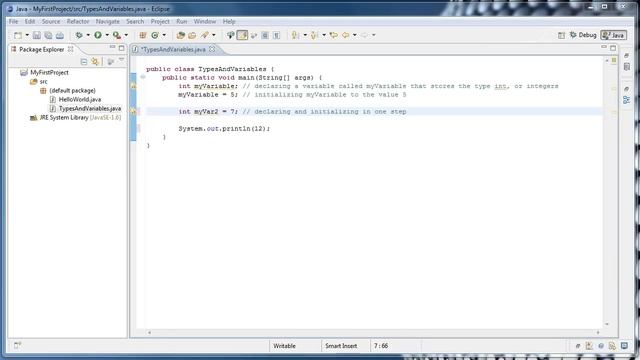Collapse All in Package Explorer toolbar
Screen dimensions: 640x360
84,62
